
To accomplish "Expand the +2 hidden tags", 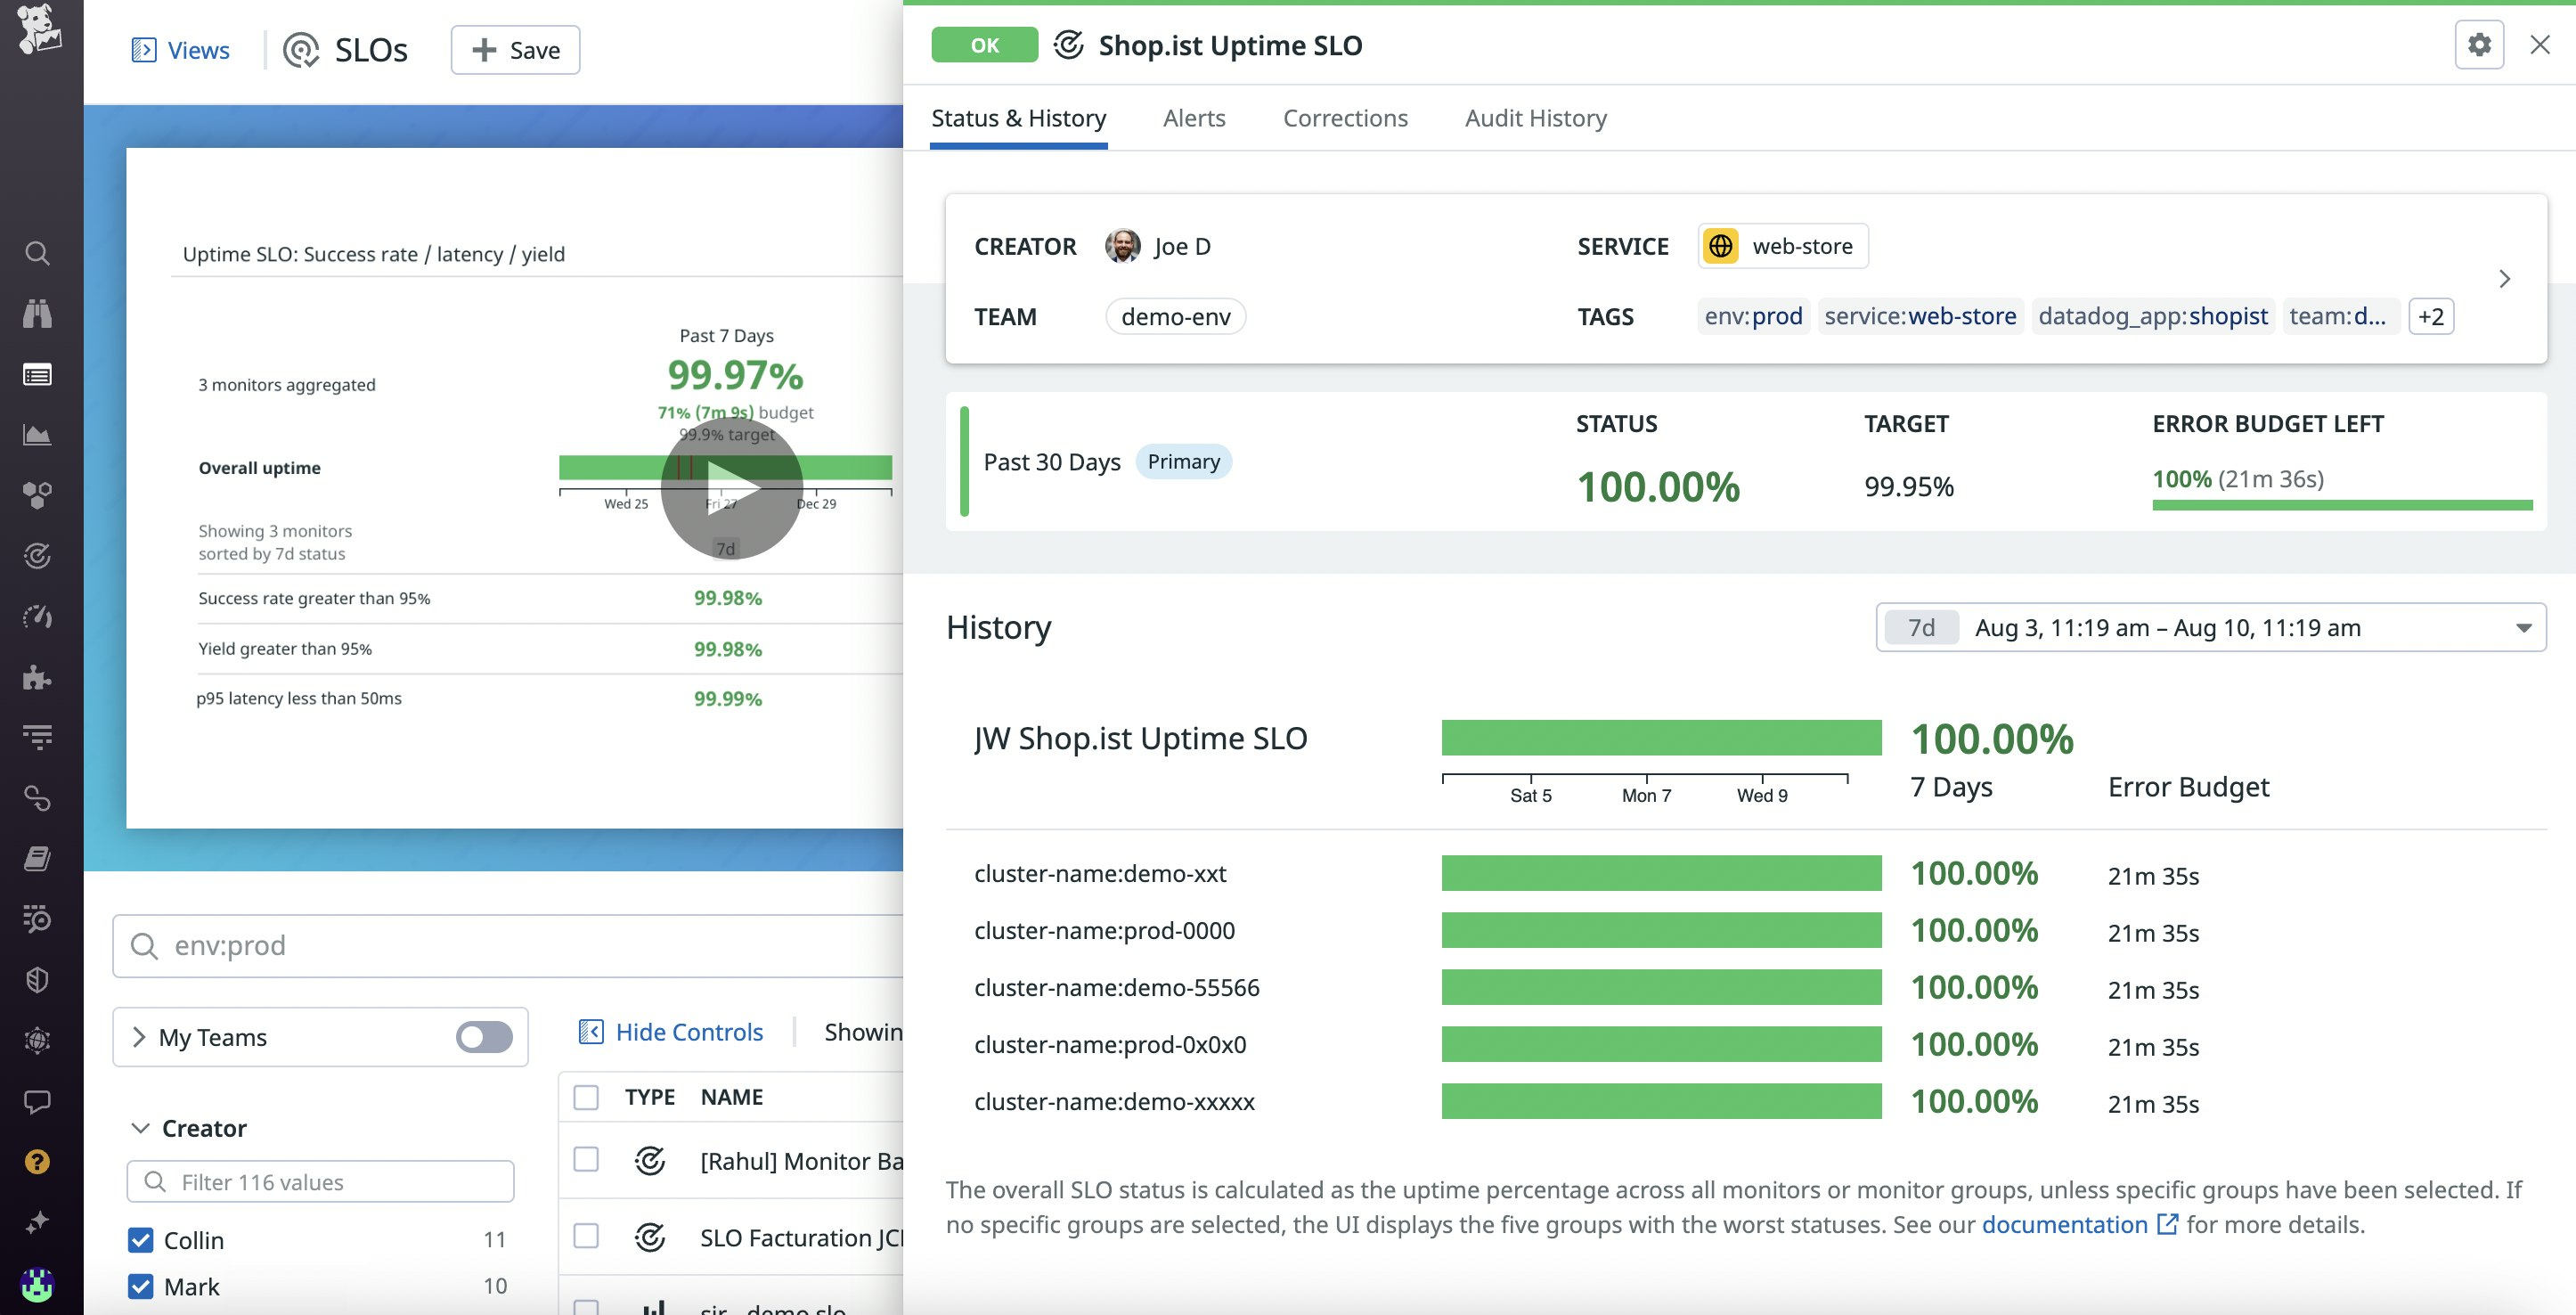I will coord(2430,317).
